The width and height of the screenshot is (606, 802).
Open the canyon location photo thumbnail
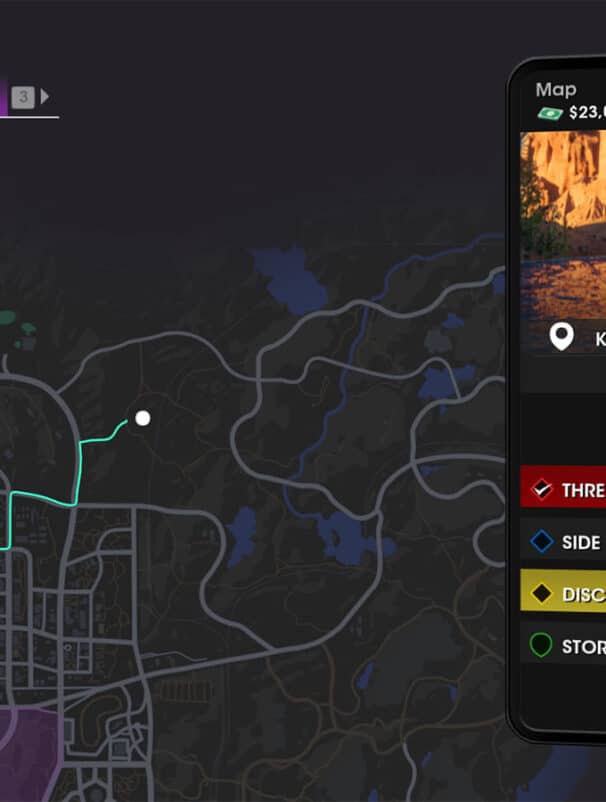[x=563, y=225]
